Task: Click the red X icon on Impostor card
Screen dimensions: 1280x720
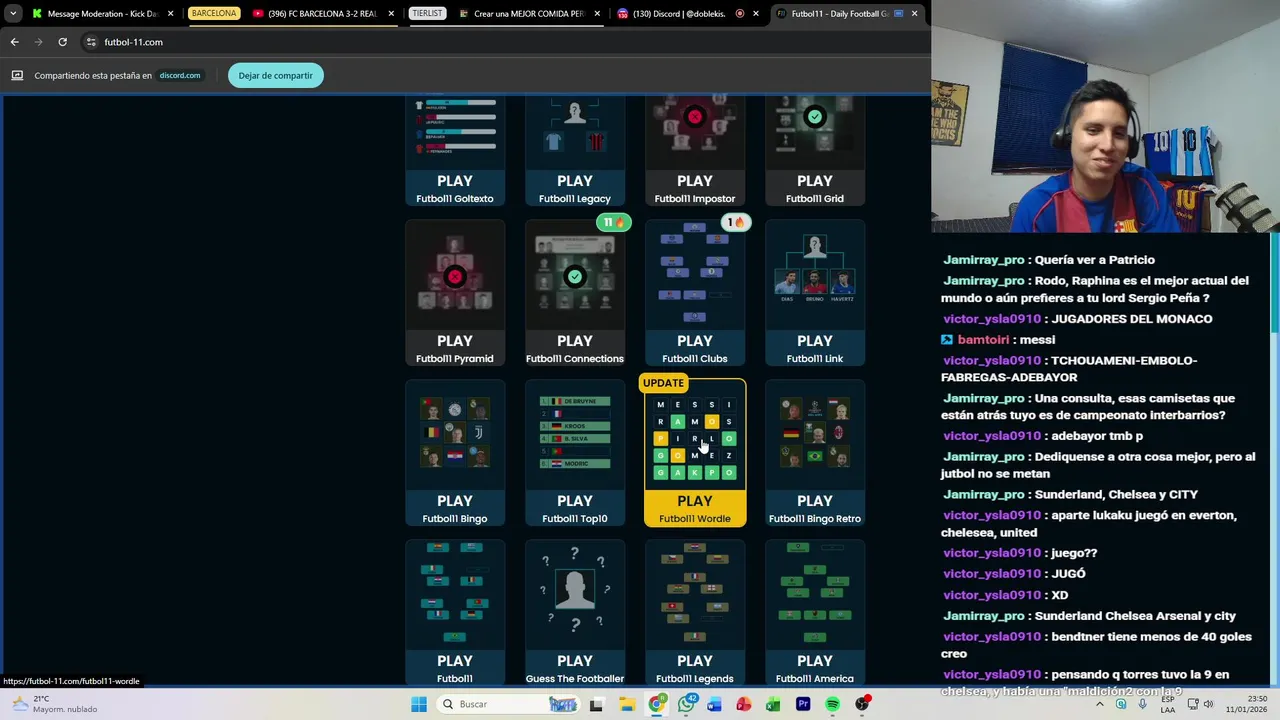Action: (x=695, y=117)
